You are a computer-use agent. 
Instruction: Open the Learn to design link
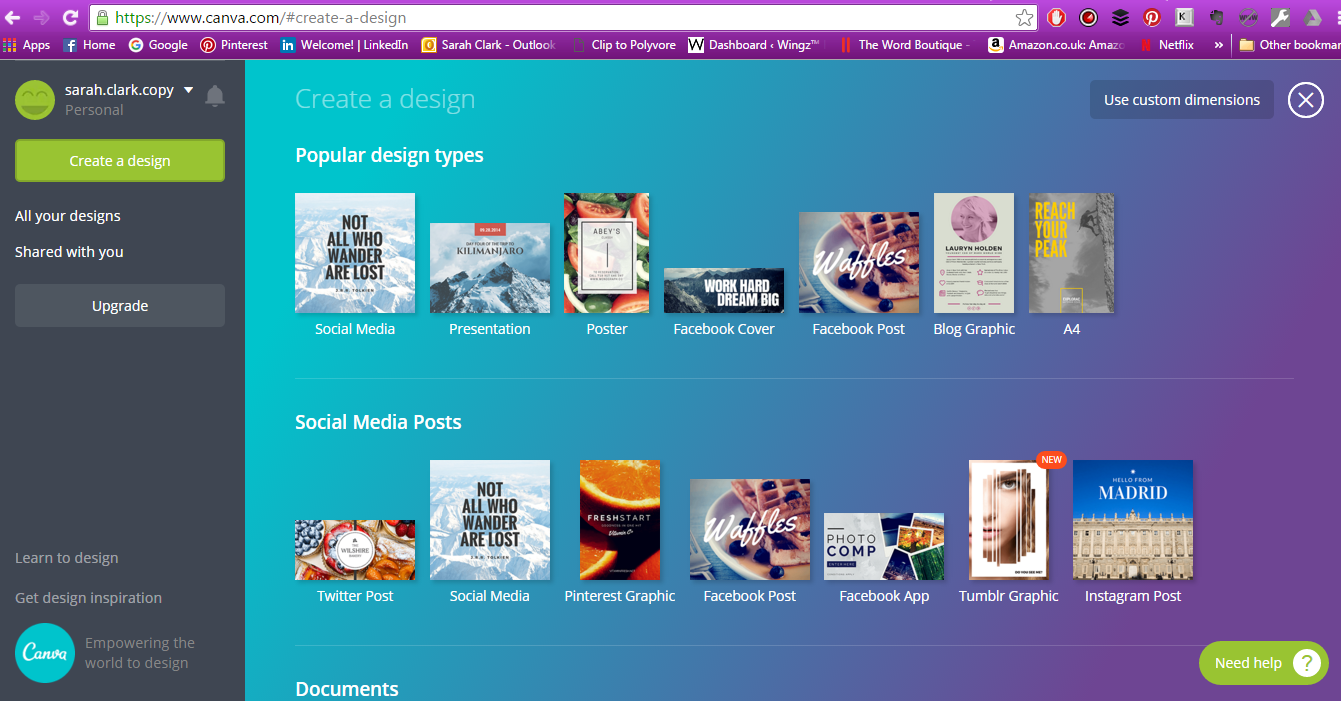click(x=67, y=558)
